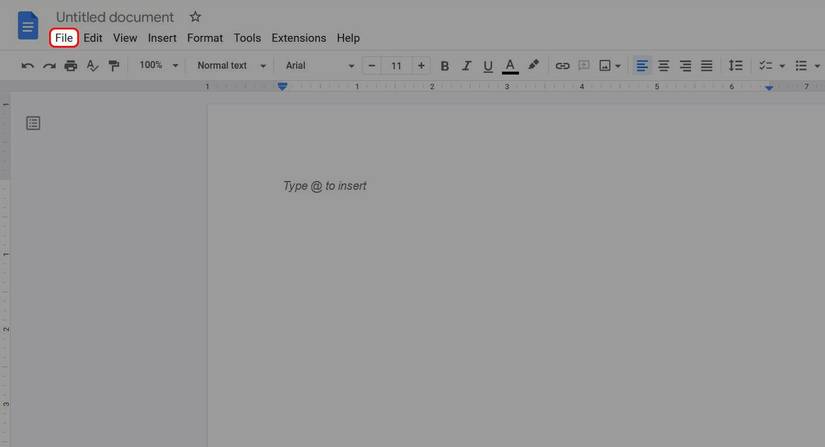Screen dimensions: 825x447
Task: Open the File menu
Action: pos(64,38)
